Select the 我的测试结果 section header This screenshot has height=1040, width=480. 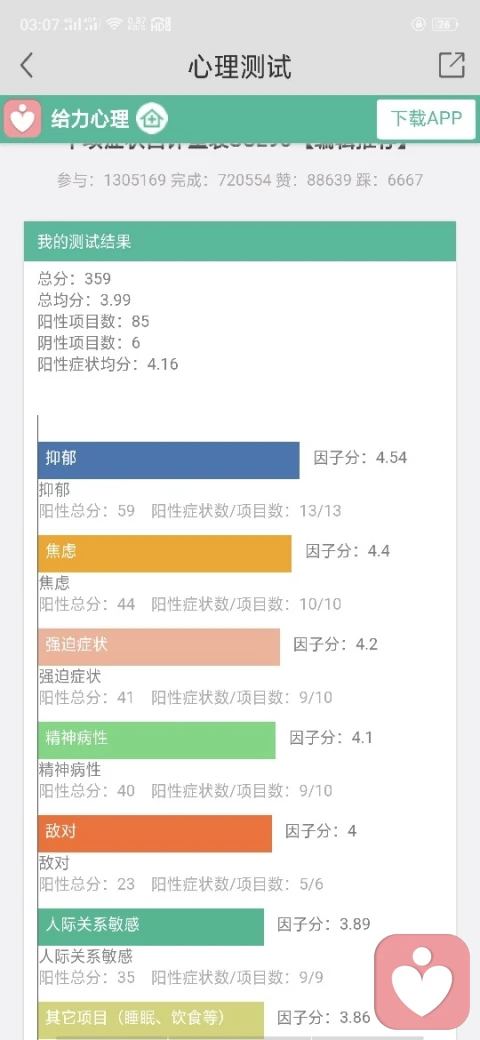[240, 241]
